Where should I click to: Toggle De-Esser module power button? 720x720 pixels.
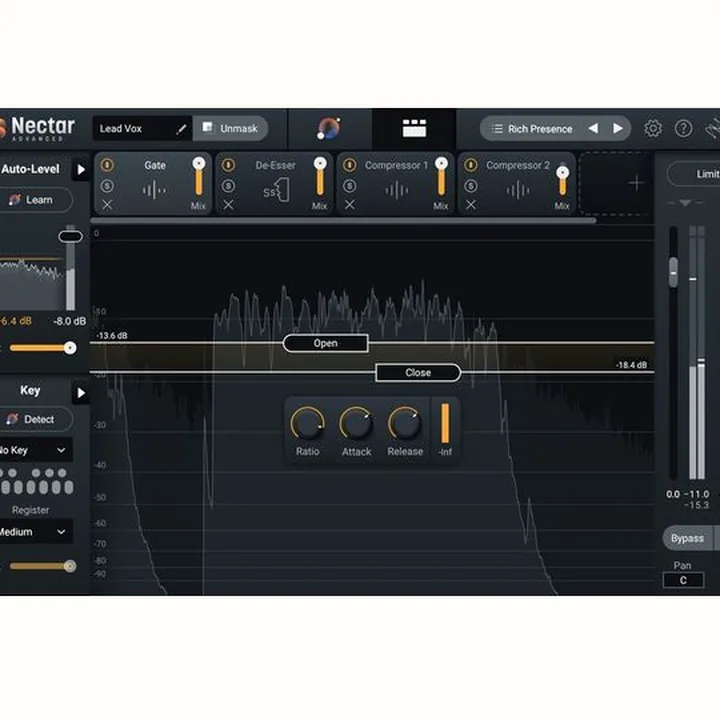228,165
